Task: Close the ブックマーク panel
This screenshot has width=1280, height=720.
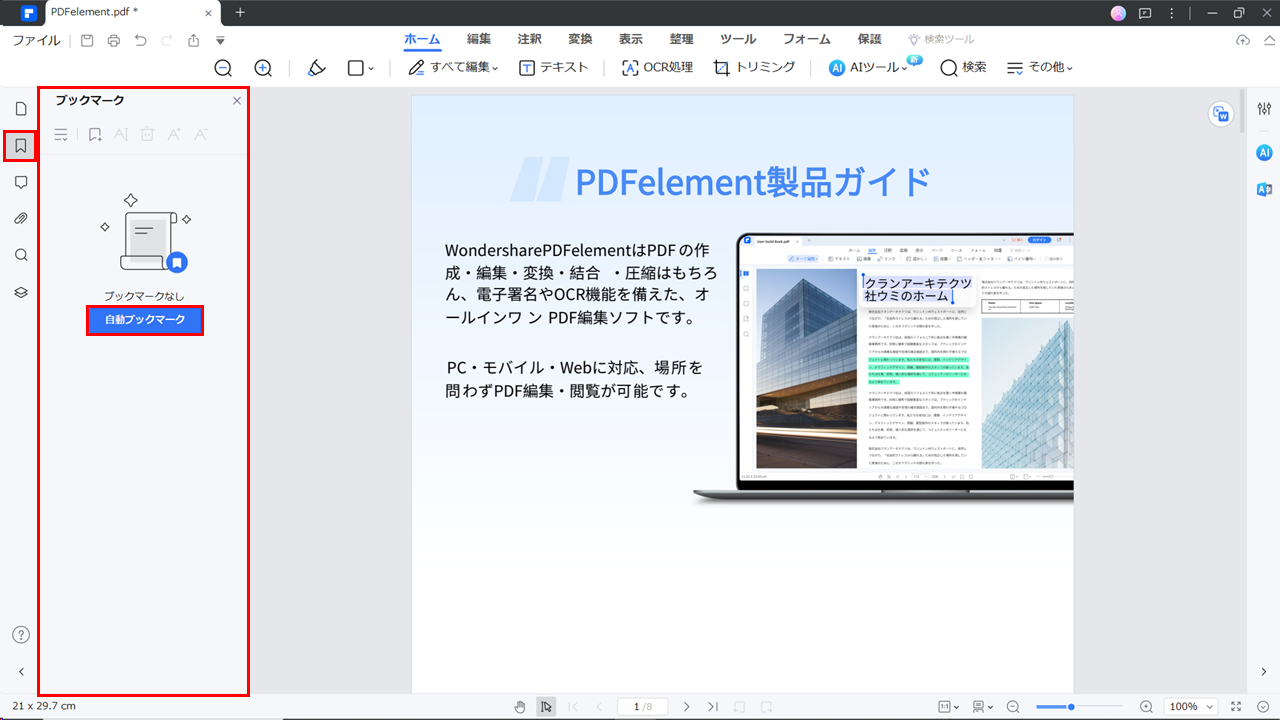Action: (237, 101)
